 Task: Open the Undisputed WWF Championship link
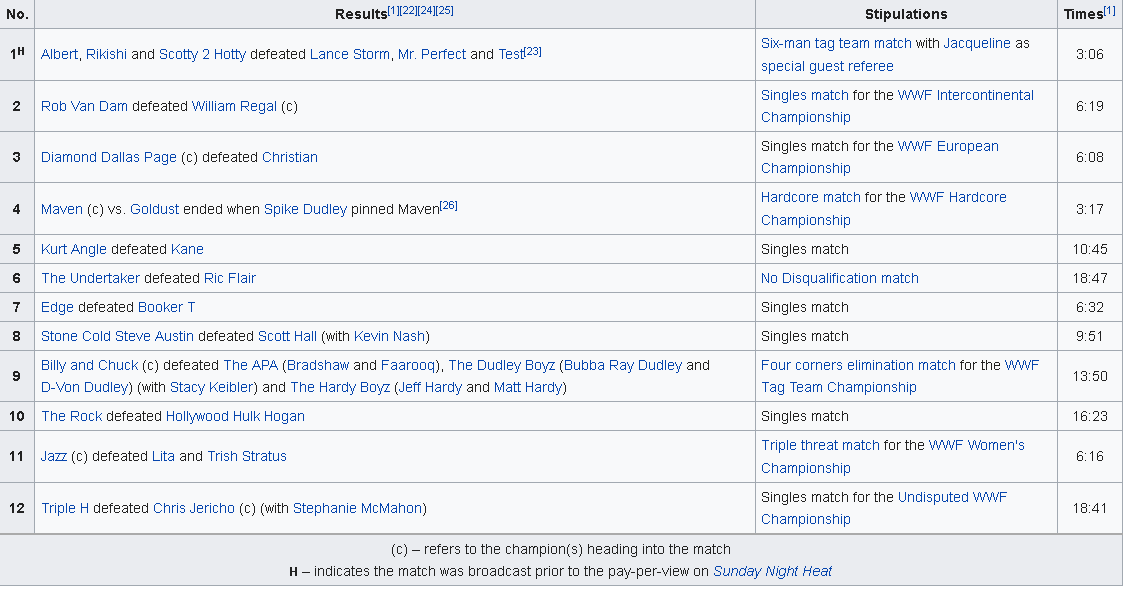pyautogui.click(x=952, y=497)
